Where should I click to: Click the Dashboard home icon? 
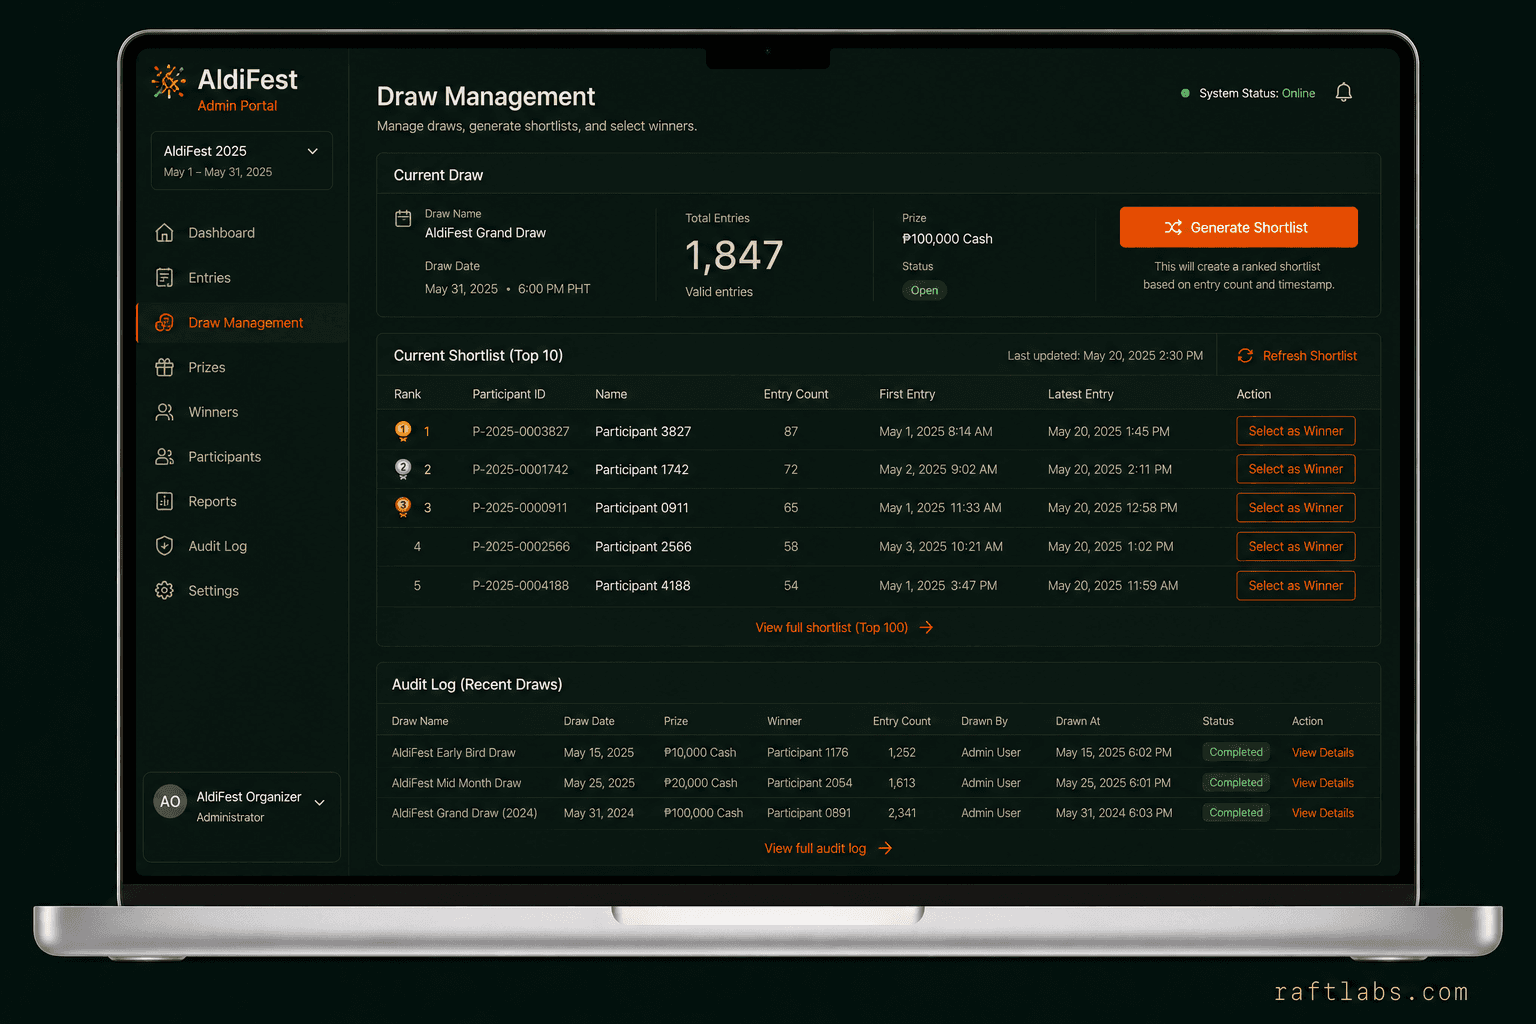pyautogui.click(x=165, y=233)
